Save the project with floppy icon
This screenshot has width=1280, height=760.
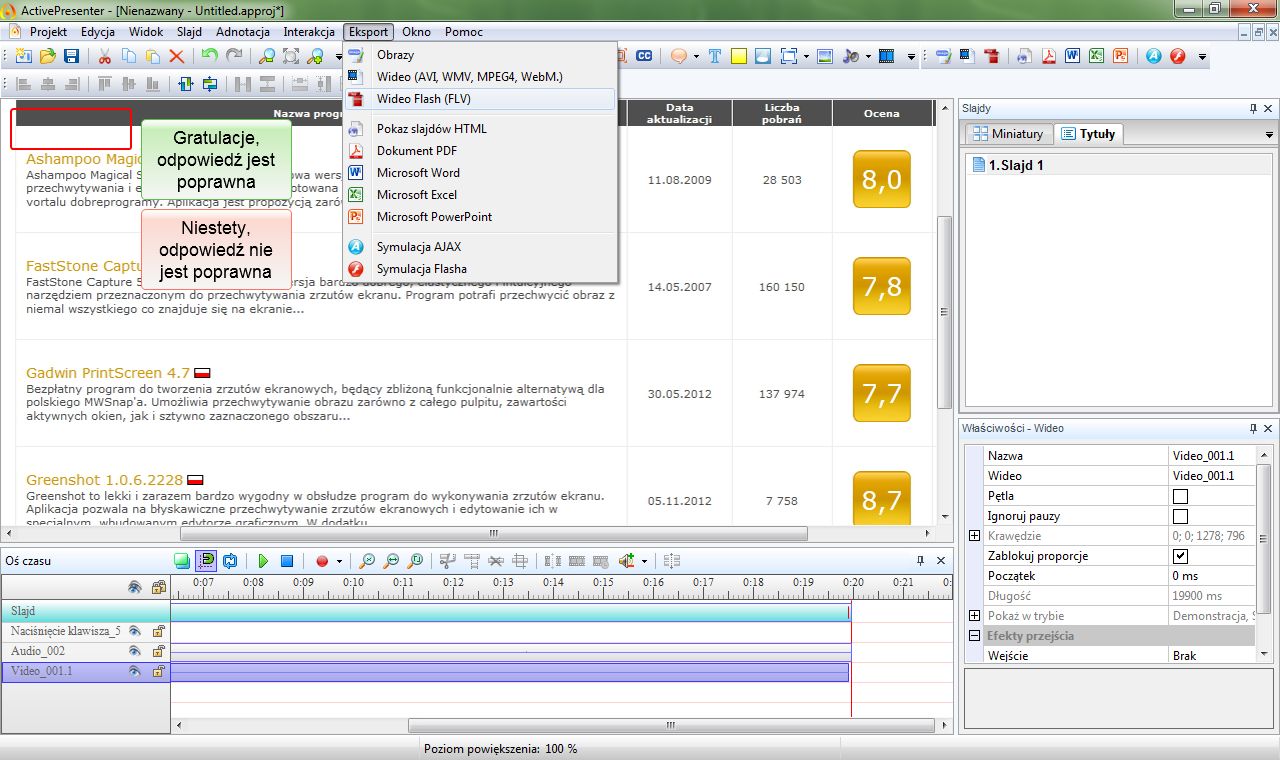pos(71,57)
